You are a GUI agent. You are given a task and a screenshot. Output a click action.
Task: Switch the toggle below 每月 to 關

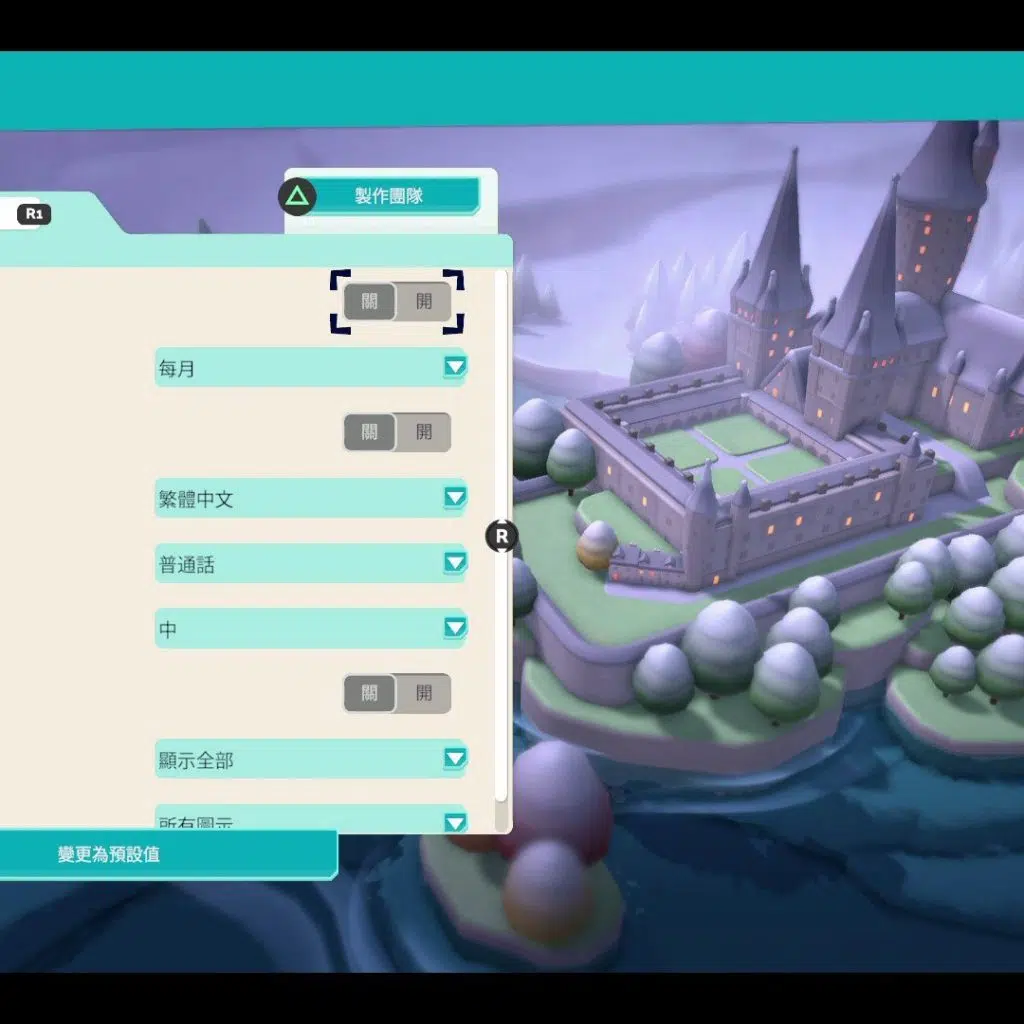coord(370,432)
